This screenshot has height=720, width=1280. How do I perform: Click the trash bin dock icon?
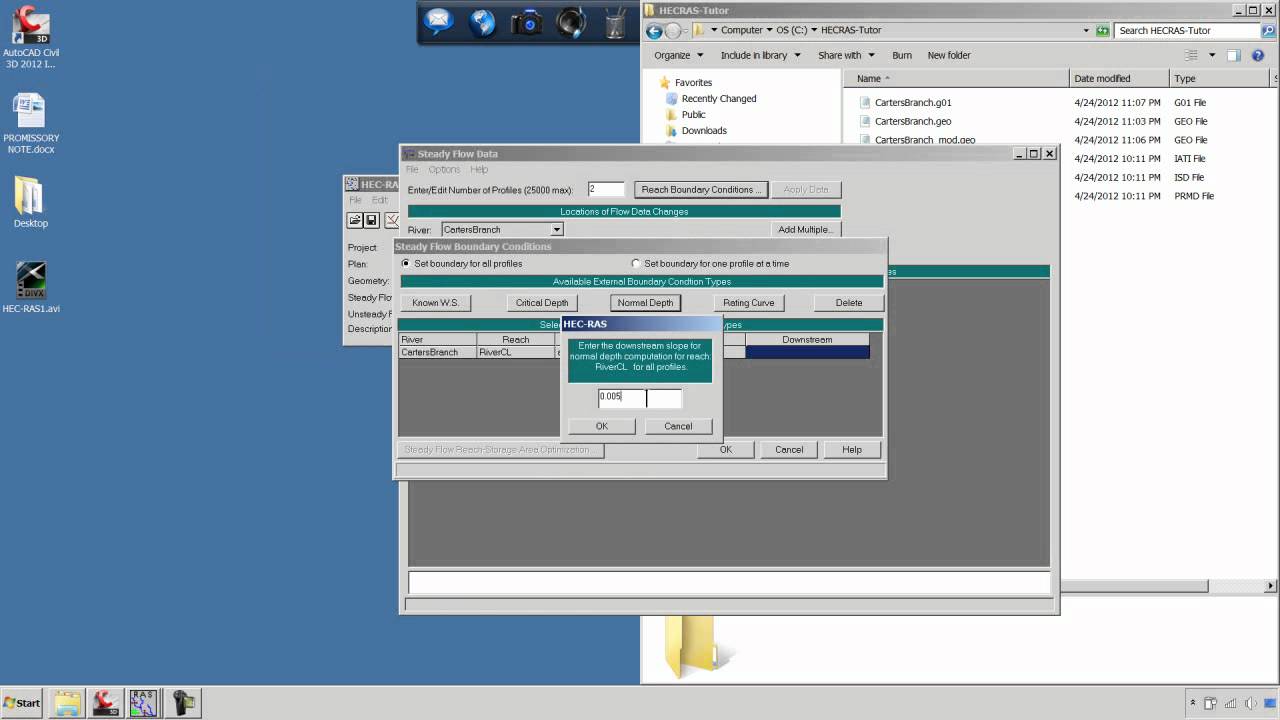[x=615, y=22]
